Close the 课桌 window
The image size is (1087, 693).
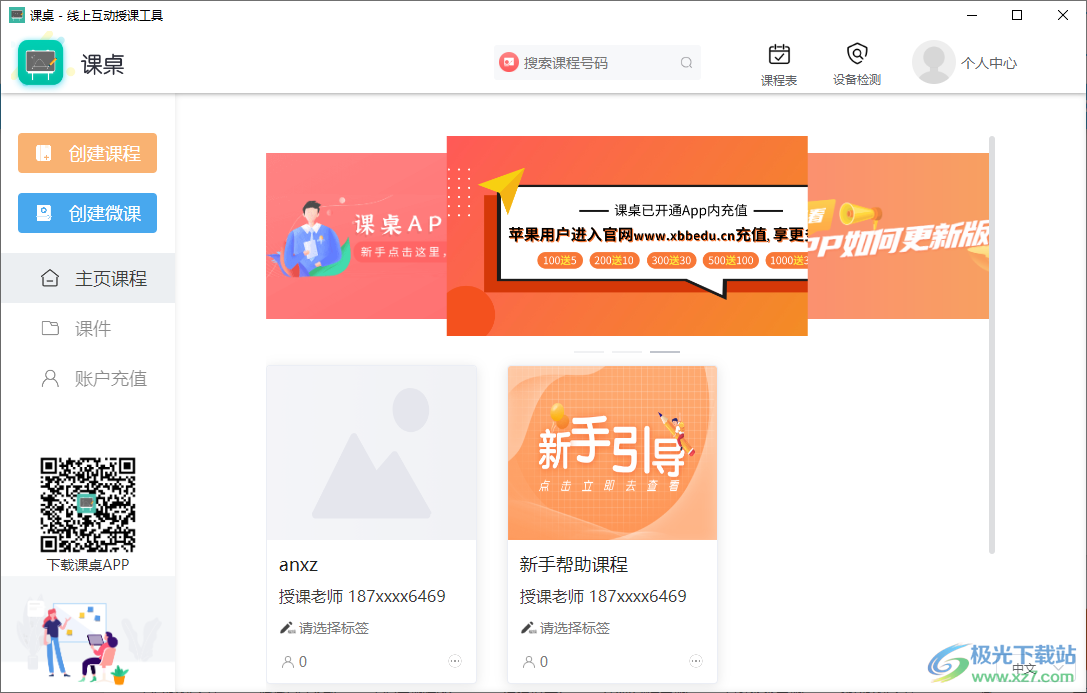[x=1063, y=15]
